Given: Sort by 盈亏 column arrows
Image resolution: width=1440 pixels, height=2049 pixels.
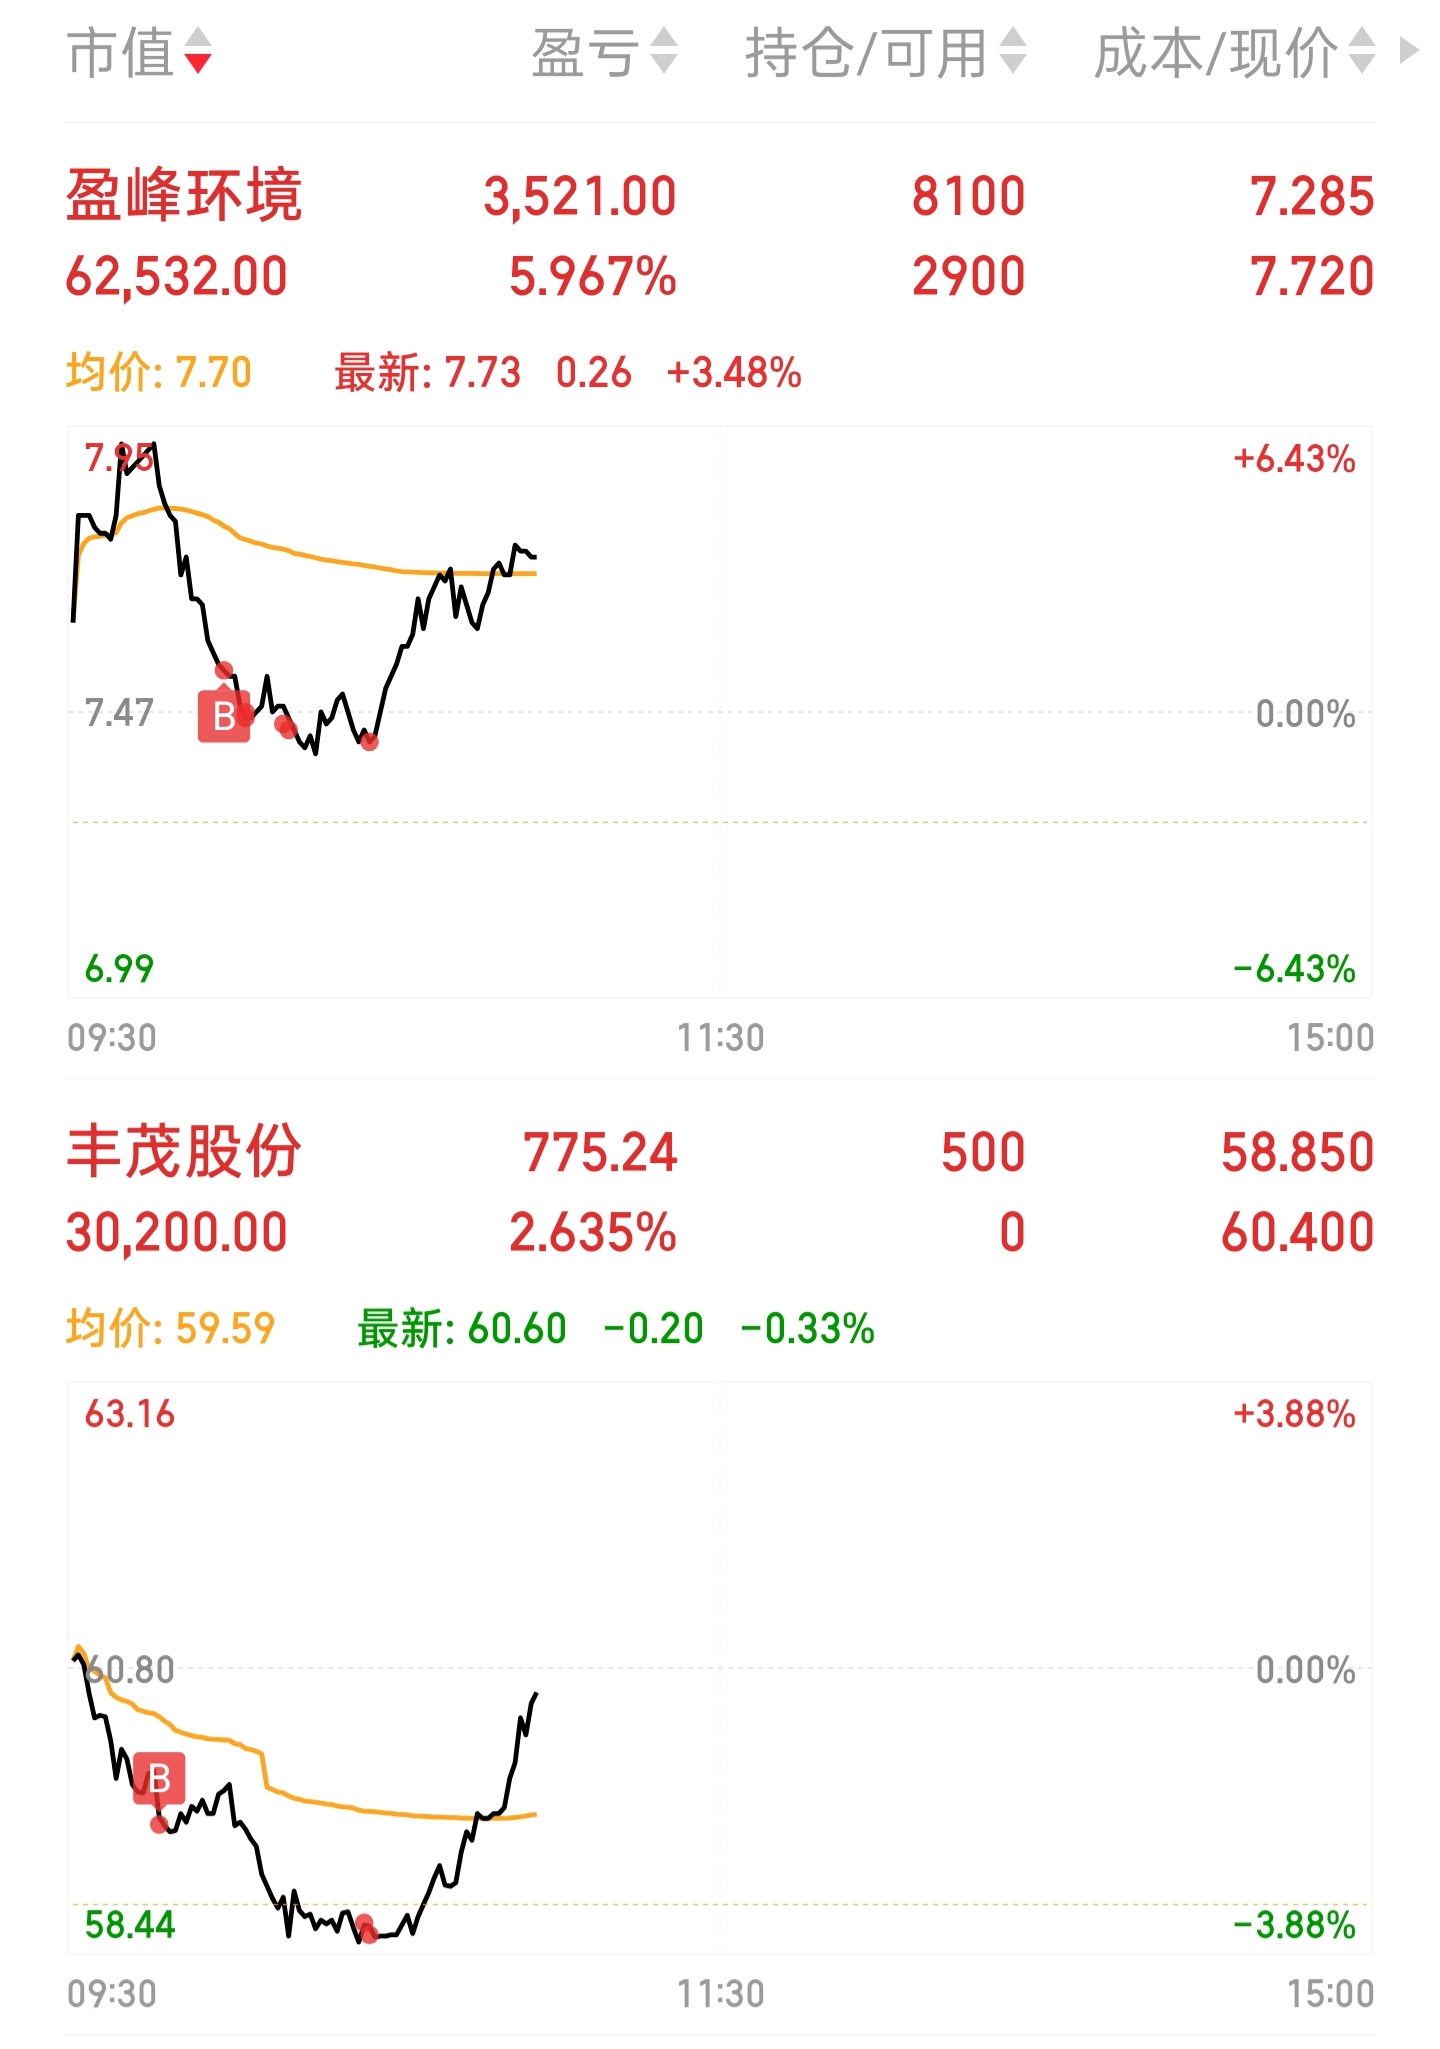Looking at the screenshot, I should click(x=664, y=51).
